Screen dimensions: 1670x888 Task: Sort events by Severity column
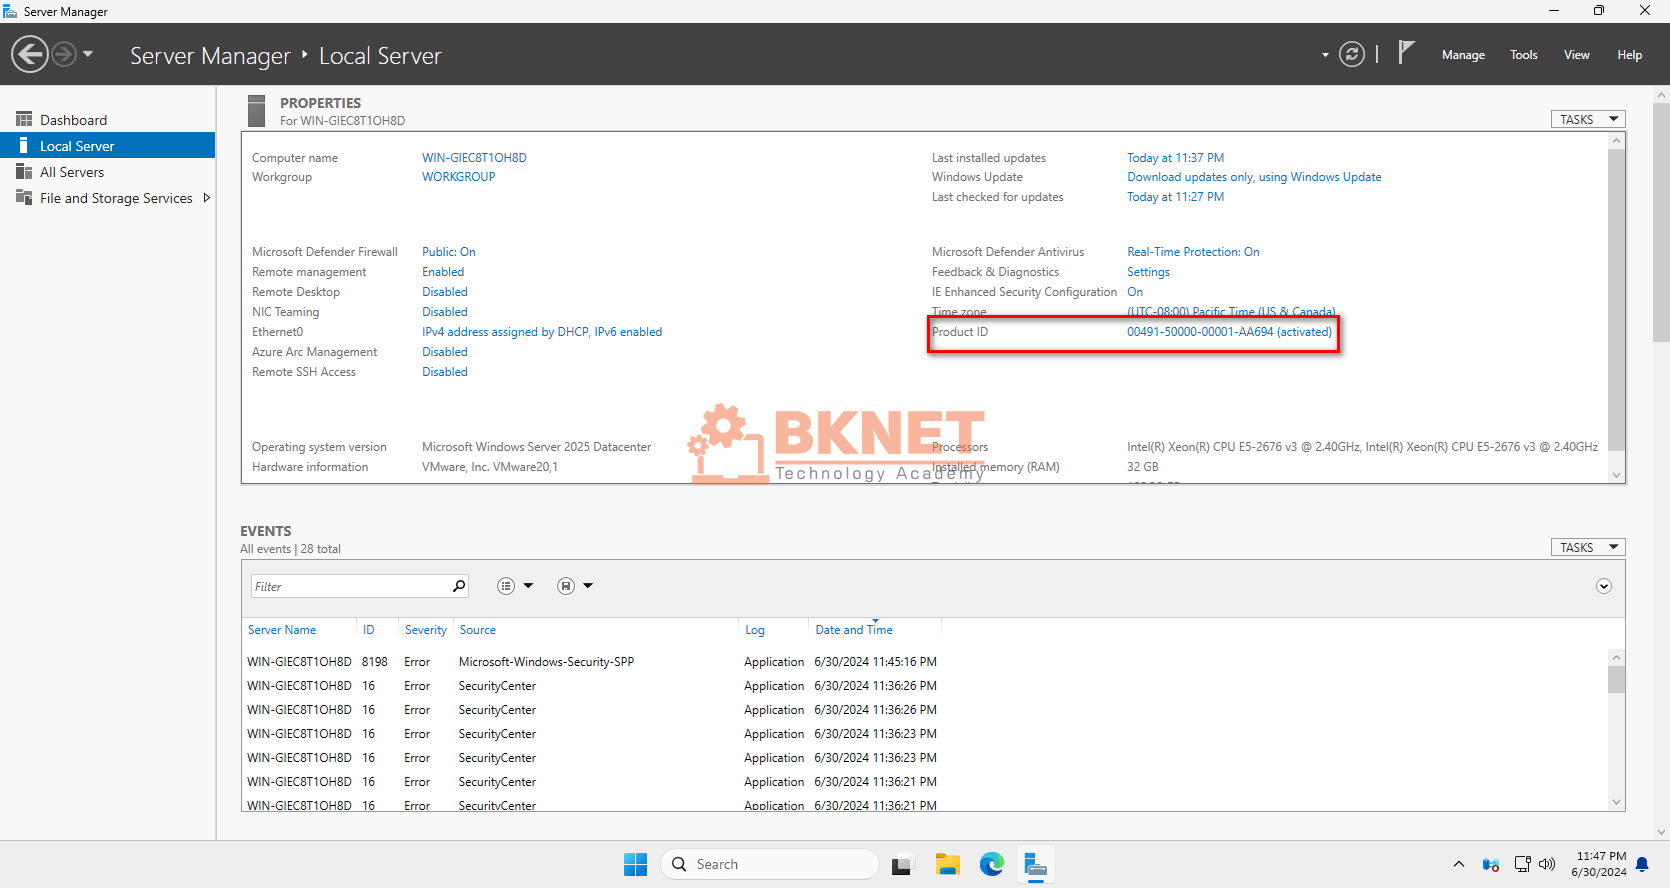pos(426,630)
